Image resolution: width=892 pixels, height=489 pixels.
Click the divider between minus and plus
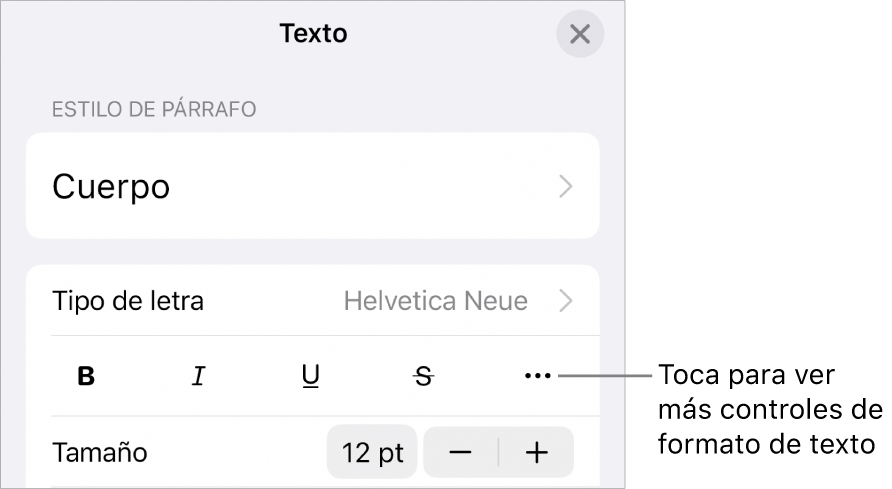(499, 453)
